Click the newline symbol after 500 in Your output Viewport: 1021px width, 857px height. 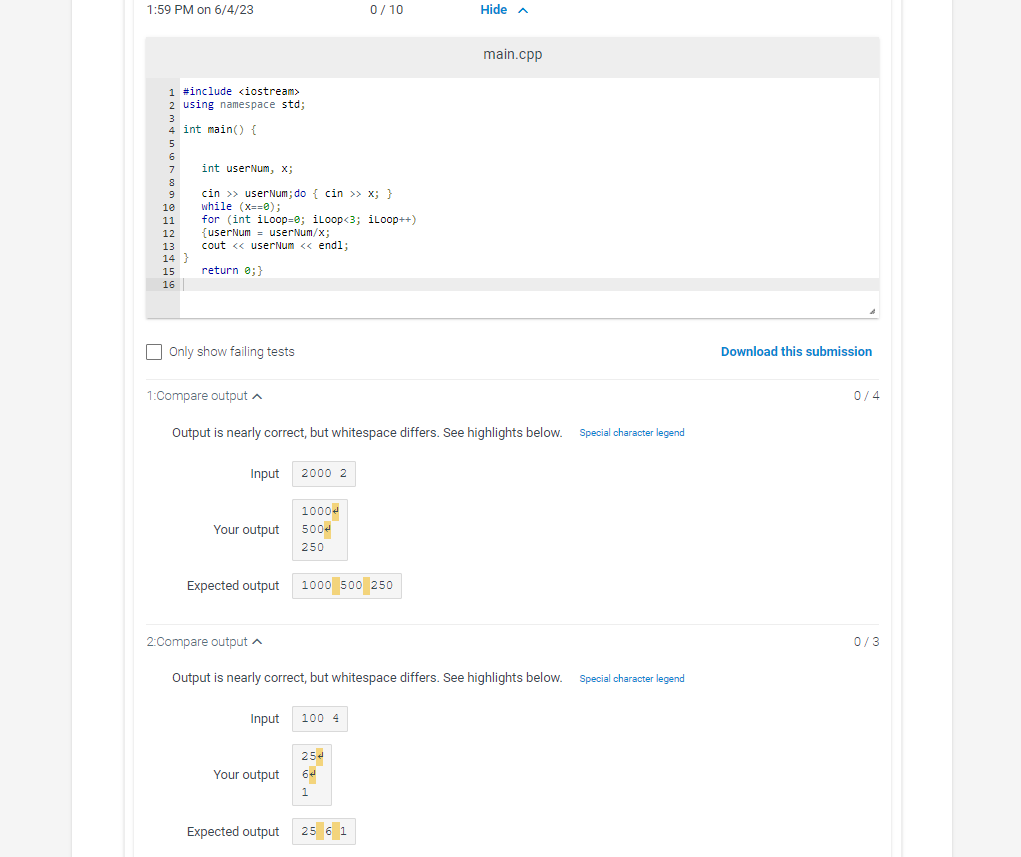[x=328, y=529]
